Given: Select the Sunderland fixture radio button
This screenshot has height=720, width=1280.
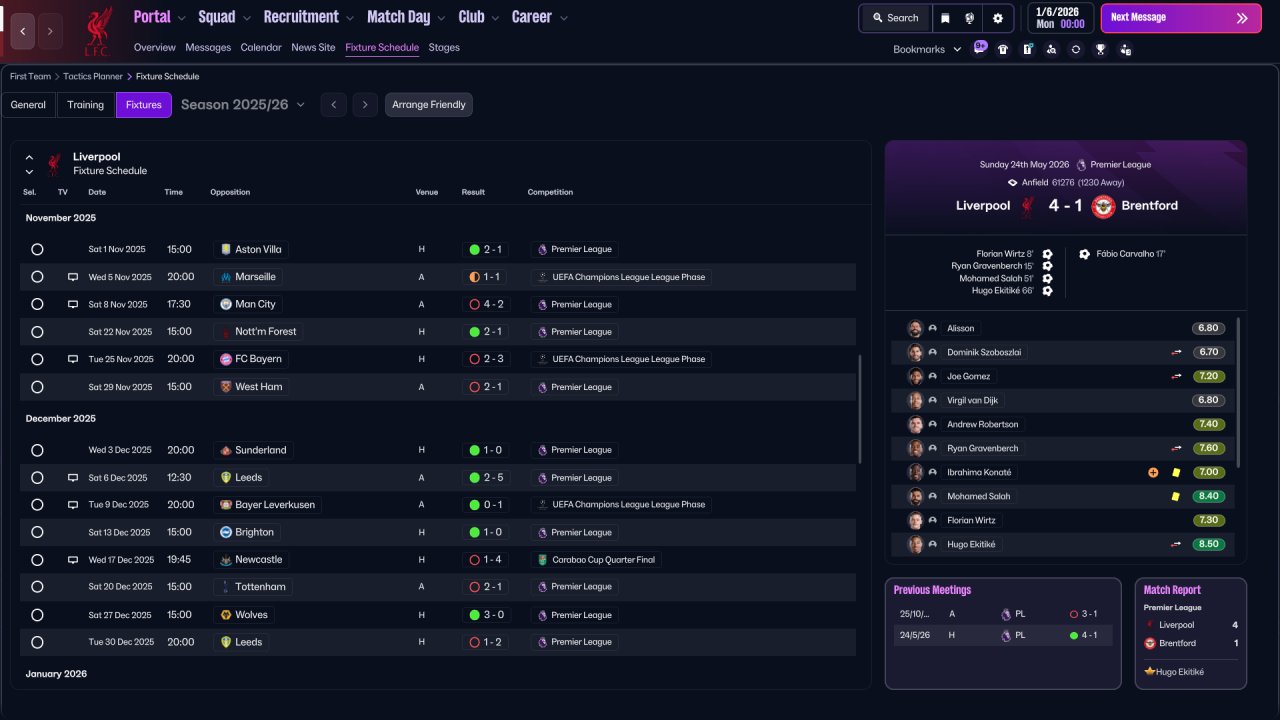Looking at the screenshot, I should point(37,450).
